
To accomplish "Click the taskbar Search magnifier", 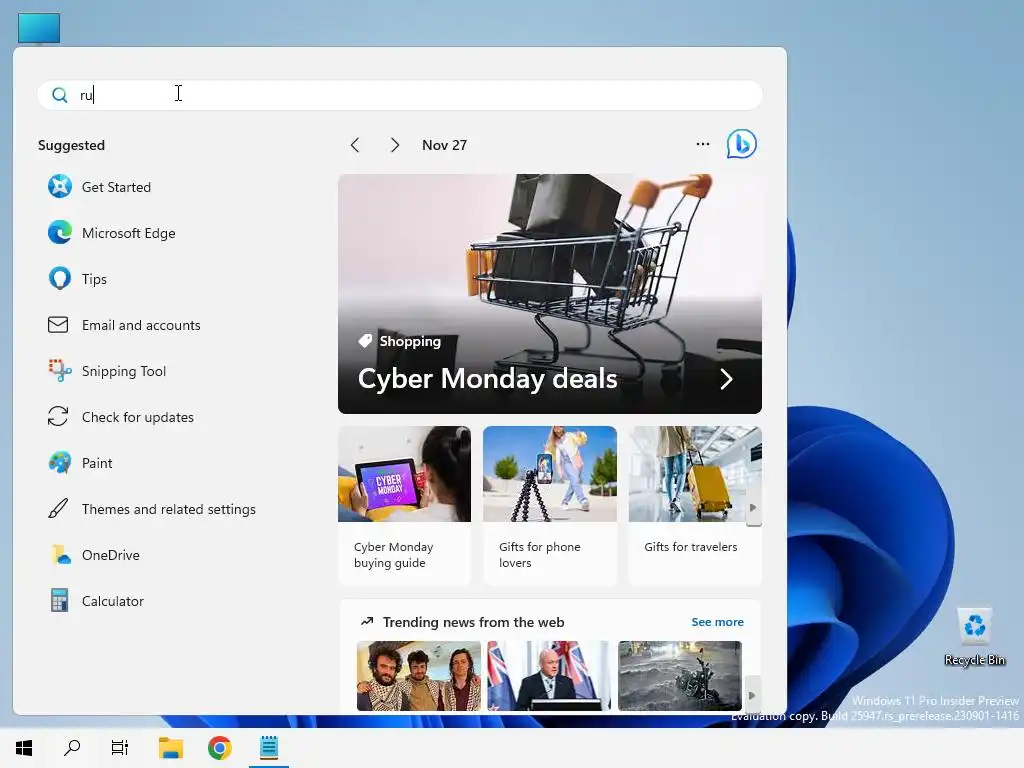I will [72, 747].
